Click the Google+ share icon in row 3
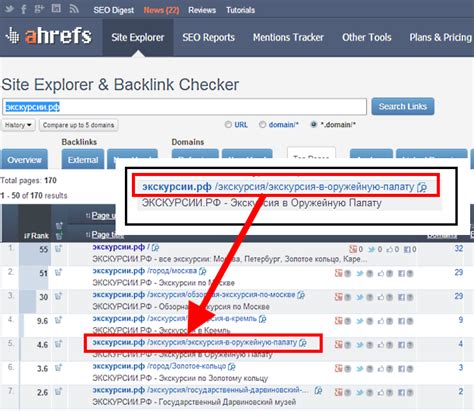Image resolution: width=474 pixels, height=411 pixels. click(339, 297)
